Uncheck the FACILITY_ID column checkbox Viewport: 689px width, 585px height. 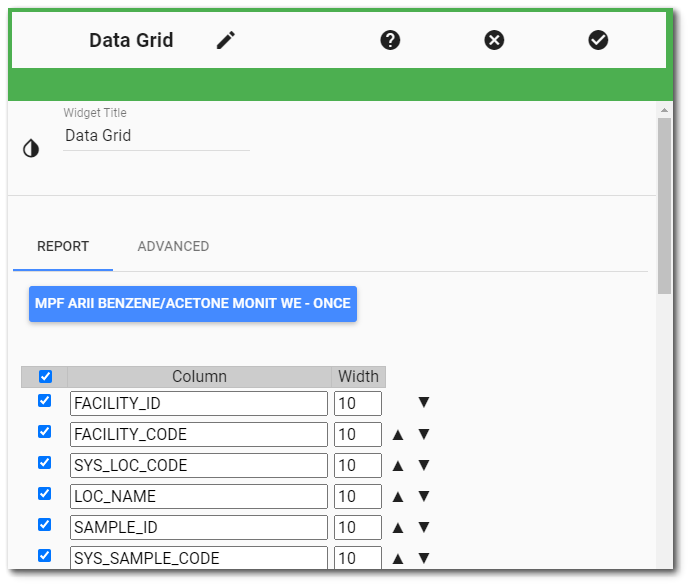[x=44, y=400]
